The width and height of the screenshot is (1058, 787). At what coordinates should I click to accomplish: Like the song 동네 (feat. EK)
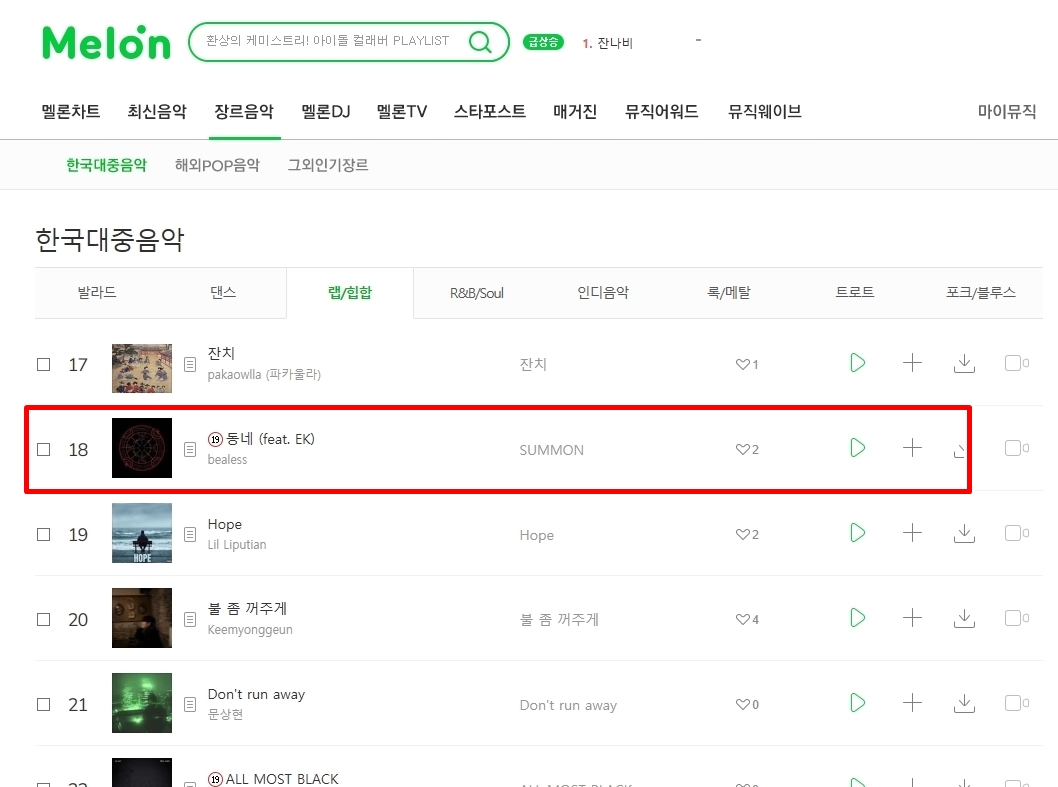click(x=742, y=450)
